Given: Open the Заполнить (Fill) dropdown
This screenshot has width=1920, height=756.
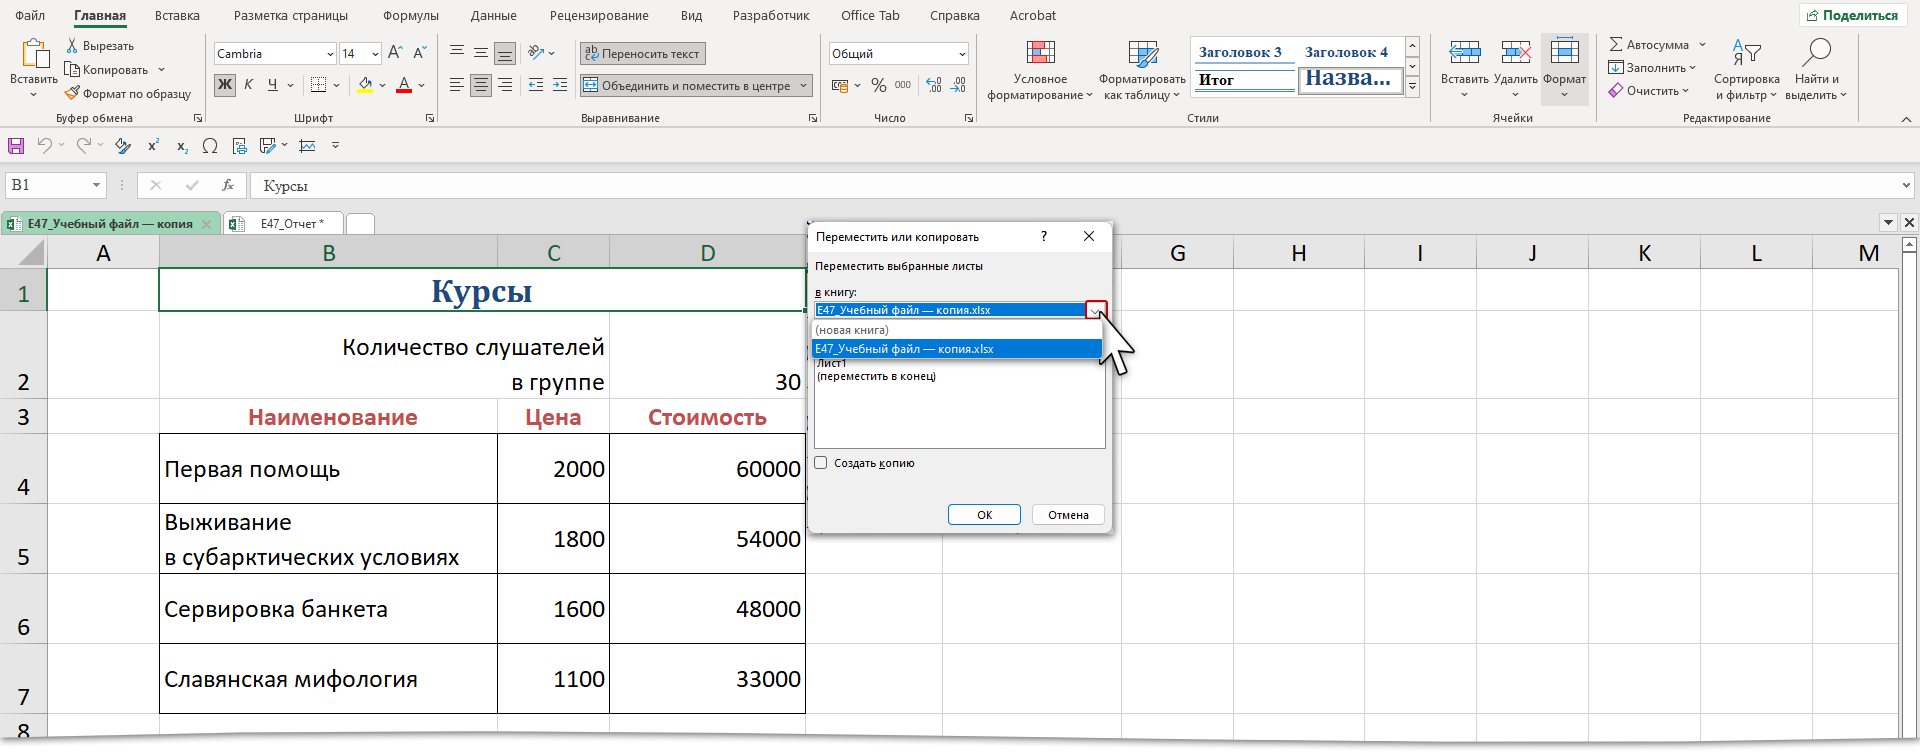Looking at the screenshot, I should click(1653, 68).
